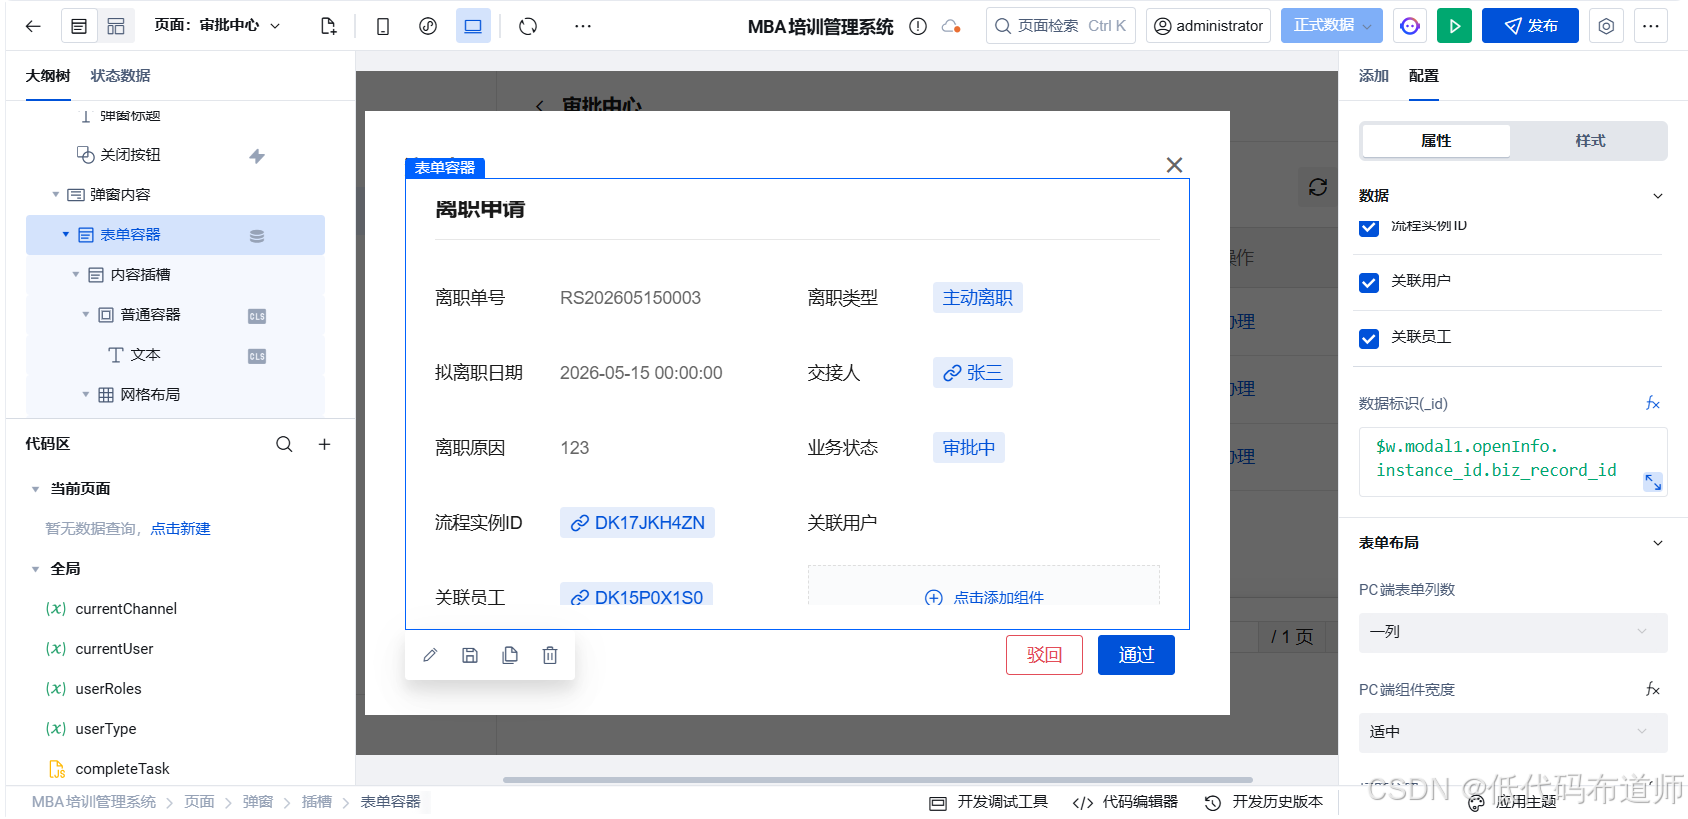Save the form container as a template

pos(470,655)
